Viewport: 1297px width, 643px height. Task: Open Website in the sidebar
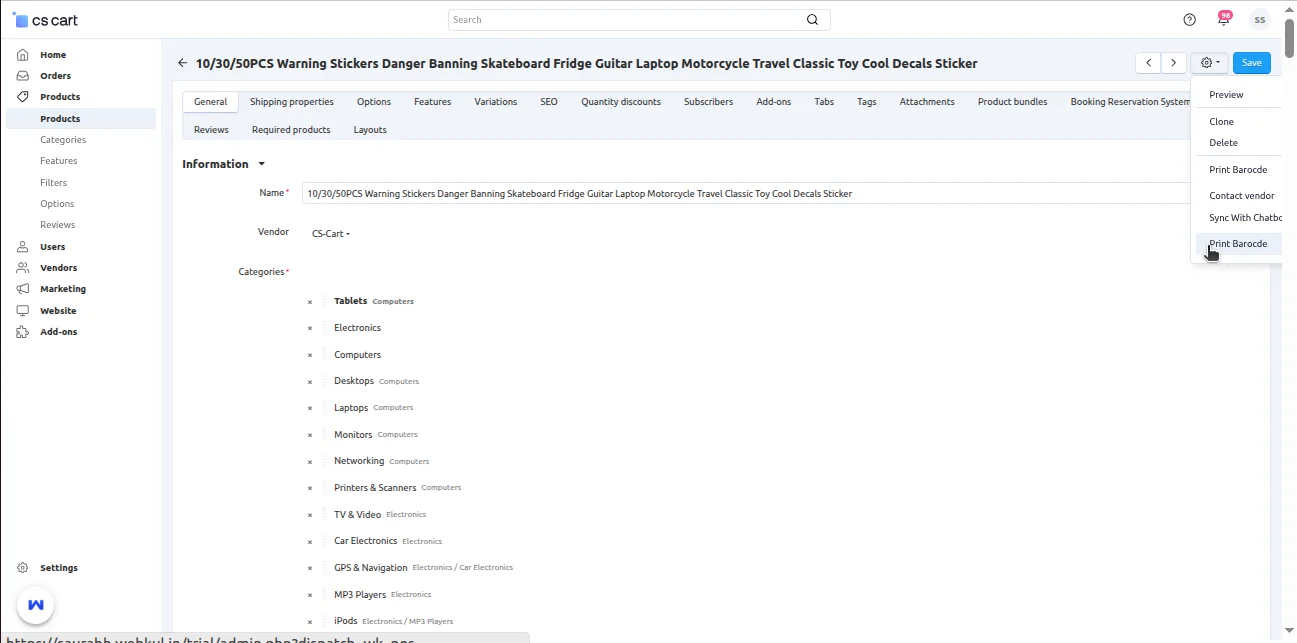pos(58,311)
